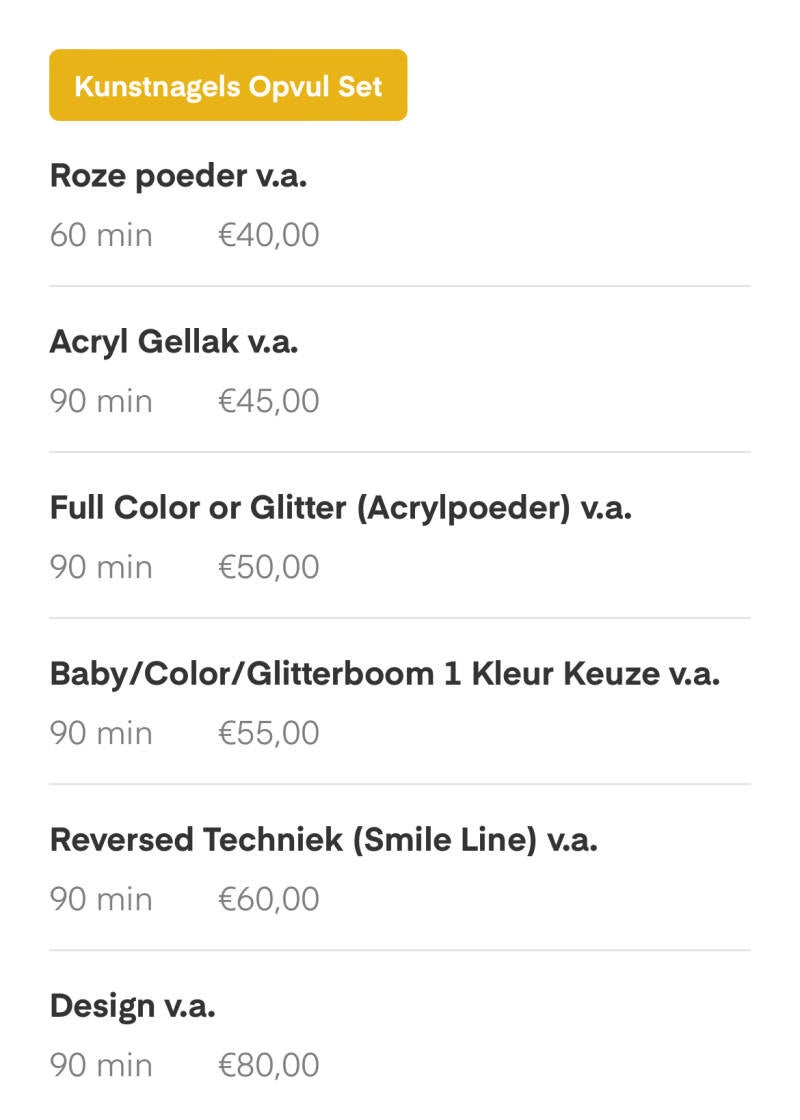Screen dimensions: 800x1120
Task: Pick Baby/Color/Glitterboom 1 Kleur Keuze service
Action: coord(385,674)
